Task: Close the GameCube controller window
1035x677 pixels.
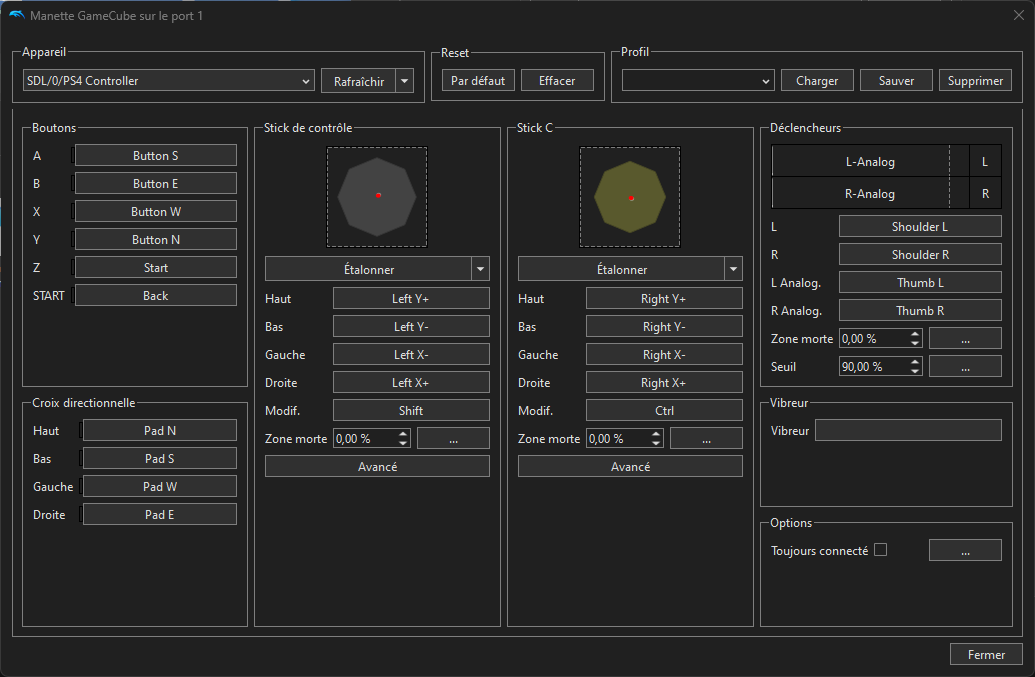Action: (x=1018, y=16)
